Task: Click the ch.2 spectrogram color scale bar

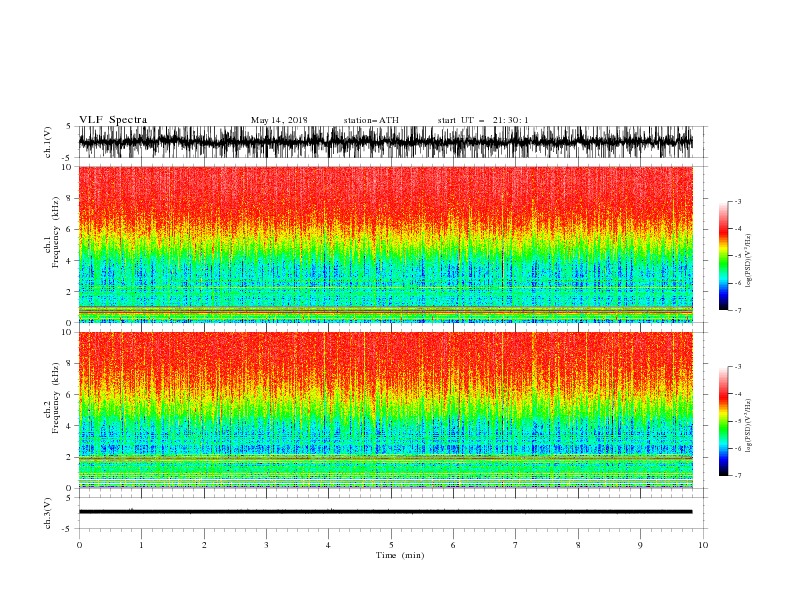Action: pyautogui.click(x=723, y=421)
